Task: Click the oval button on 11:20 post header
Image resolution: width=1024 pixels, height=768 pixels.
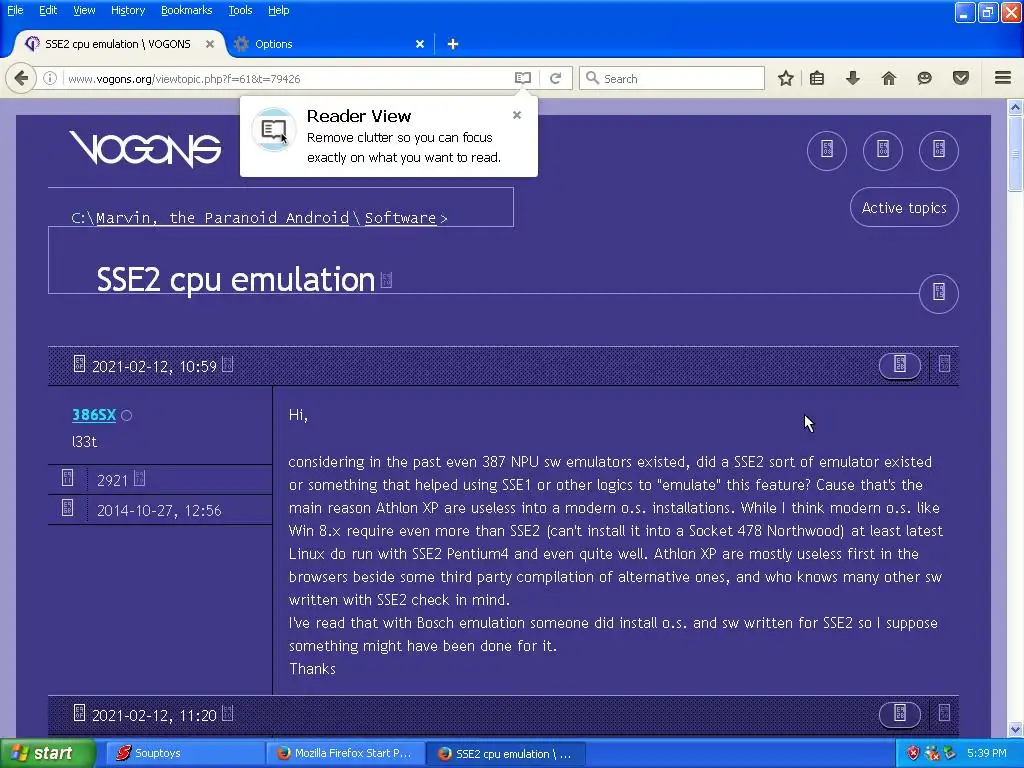Action: 900,714
